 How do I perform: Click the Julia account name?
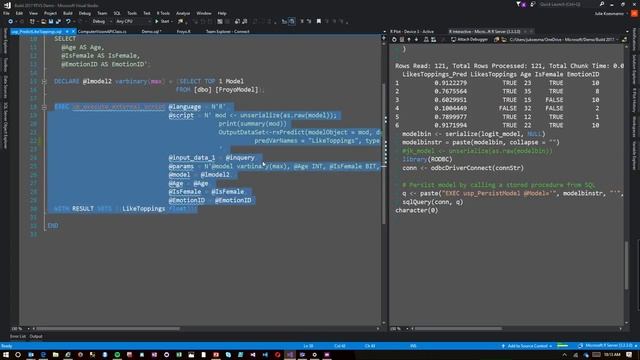(609, 13)
